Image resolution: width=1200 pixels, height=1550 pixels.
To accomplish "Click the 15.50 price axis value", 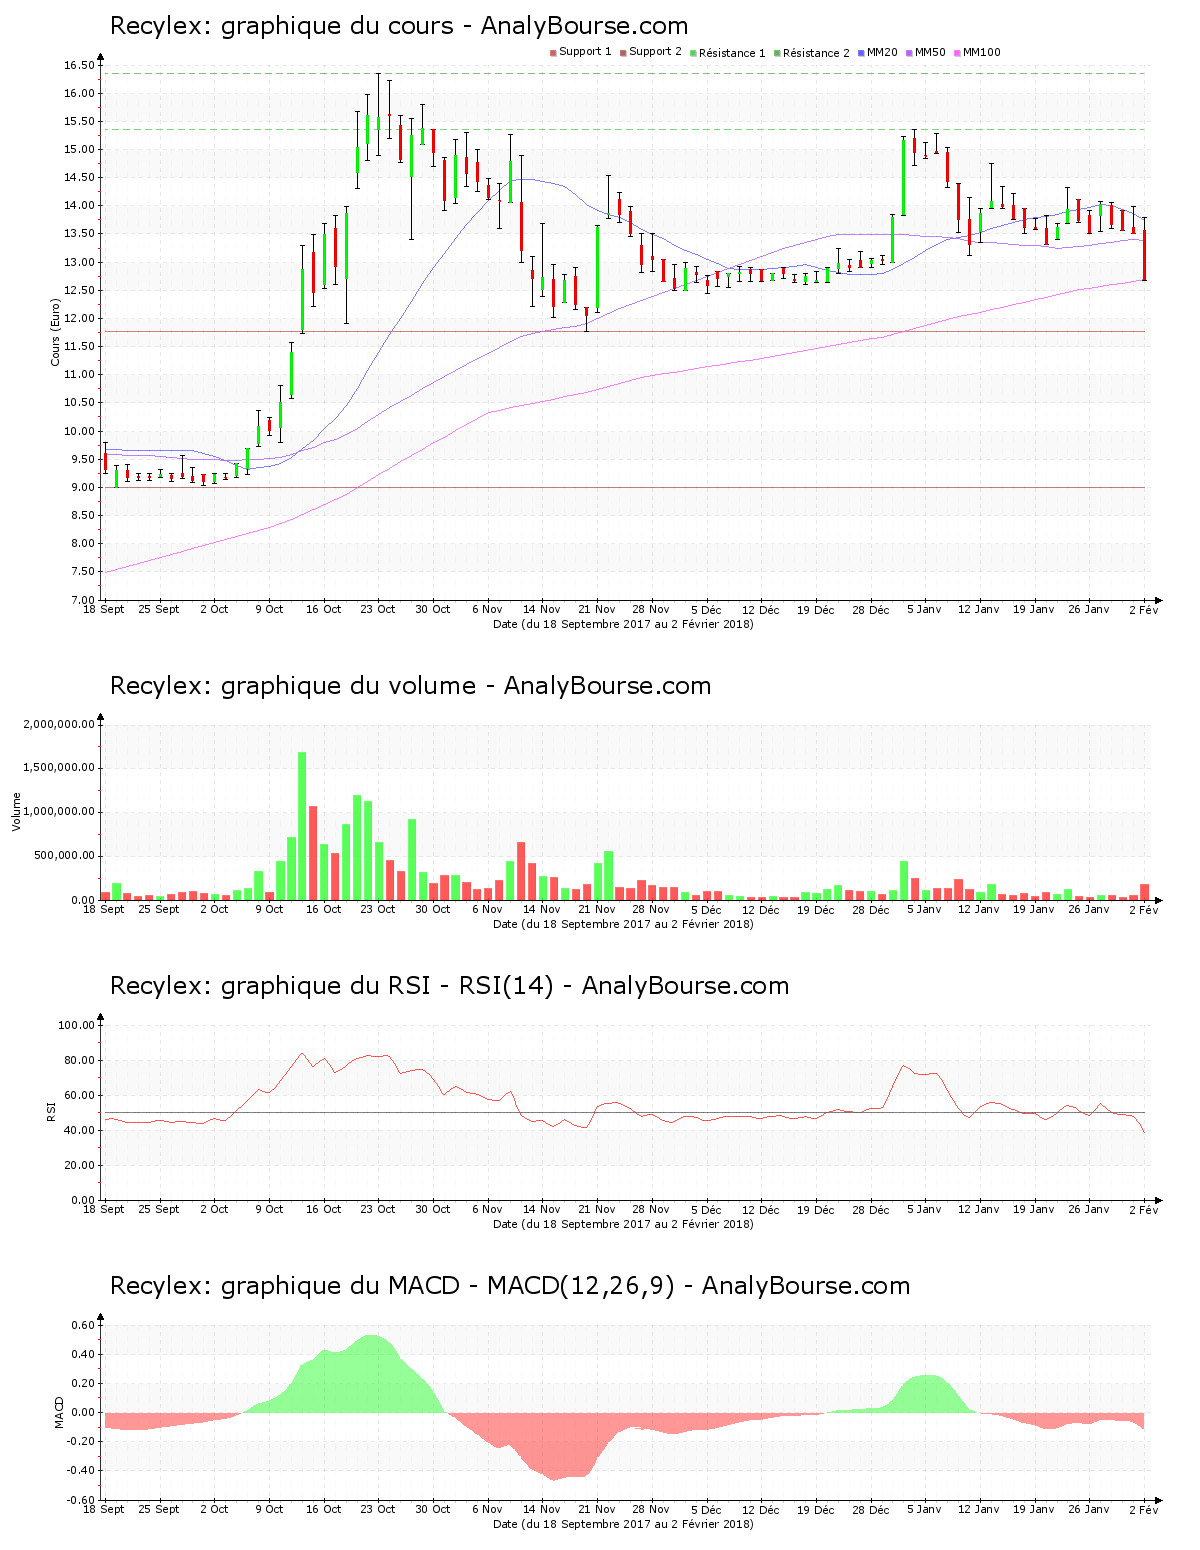I will [79, 122].
